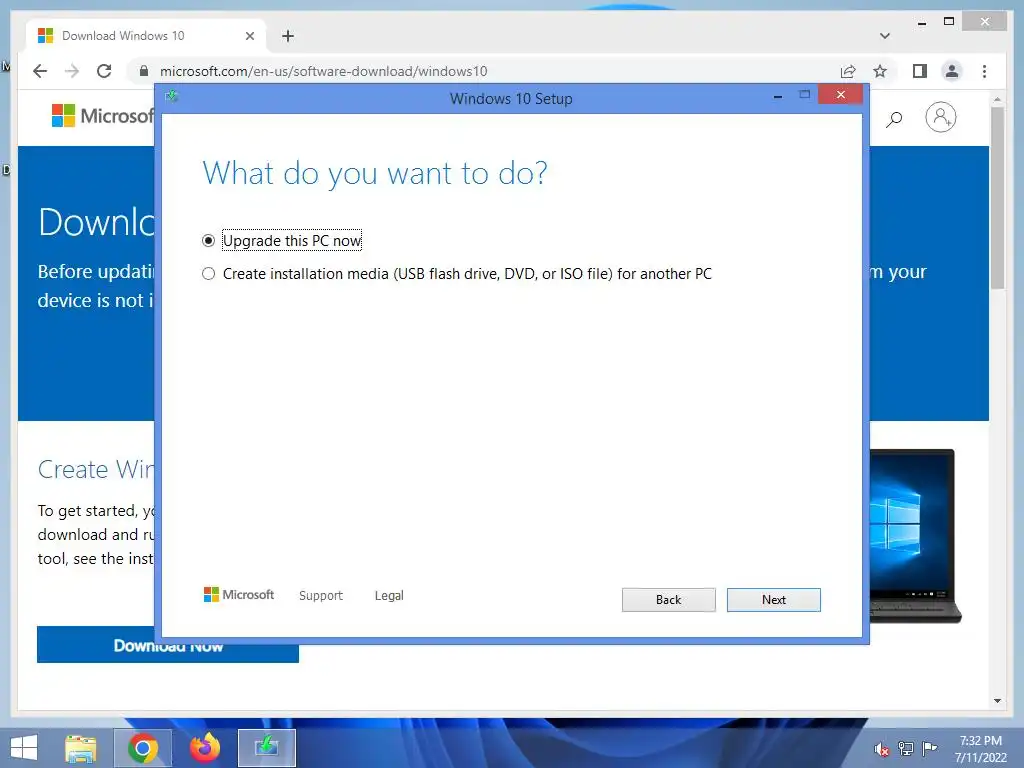Click the scrollbar down arrow in Chrome

(x=997, y=701)
